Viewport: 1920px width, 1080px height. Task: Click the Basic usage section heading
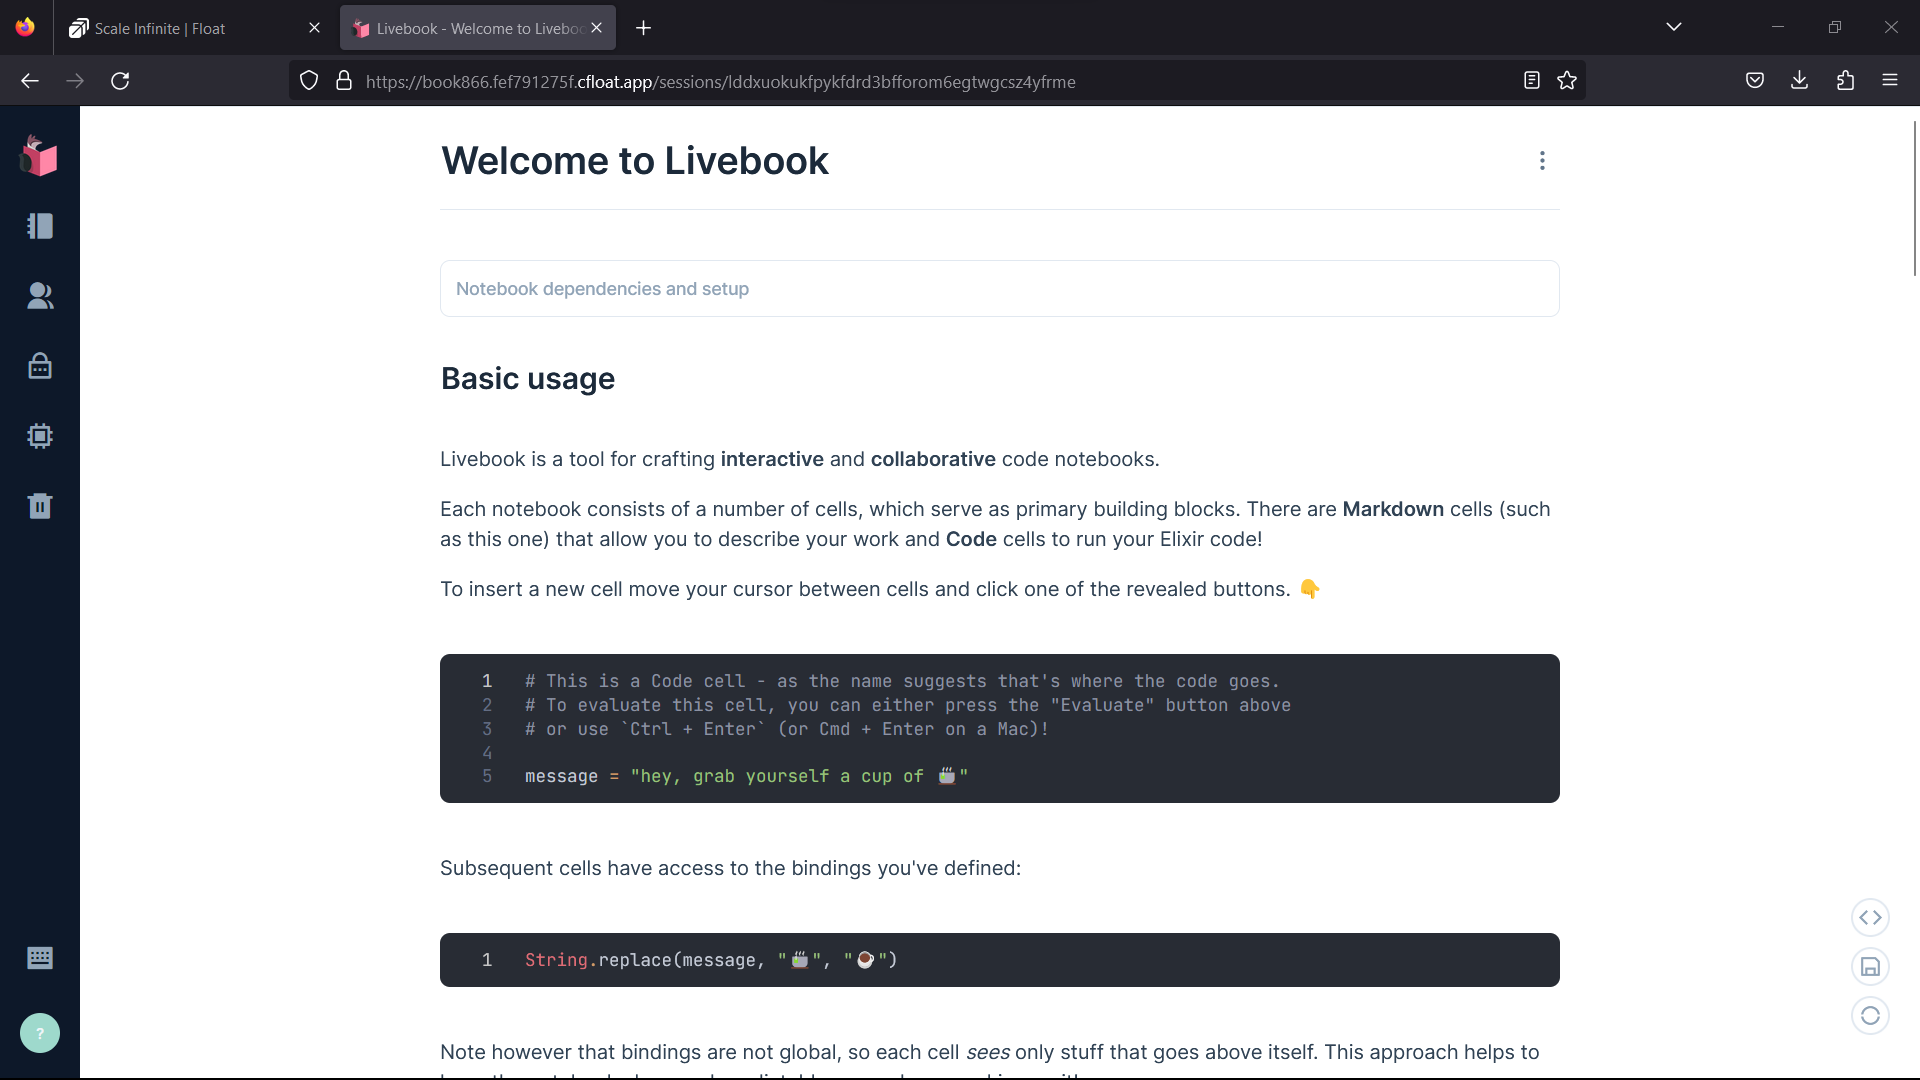tap(528, 379)
